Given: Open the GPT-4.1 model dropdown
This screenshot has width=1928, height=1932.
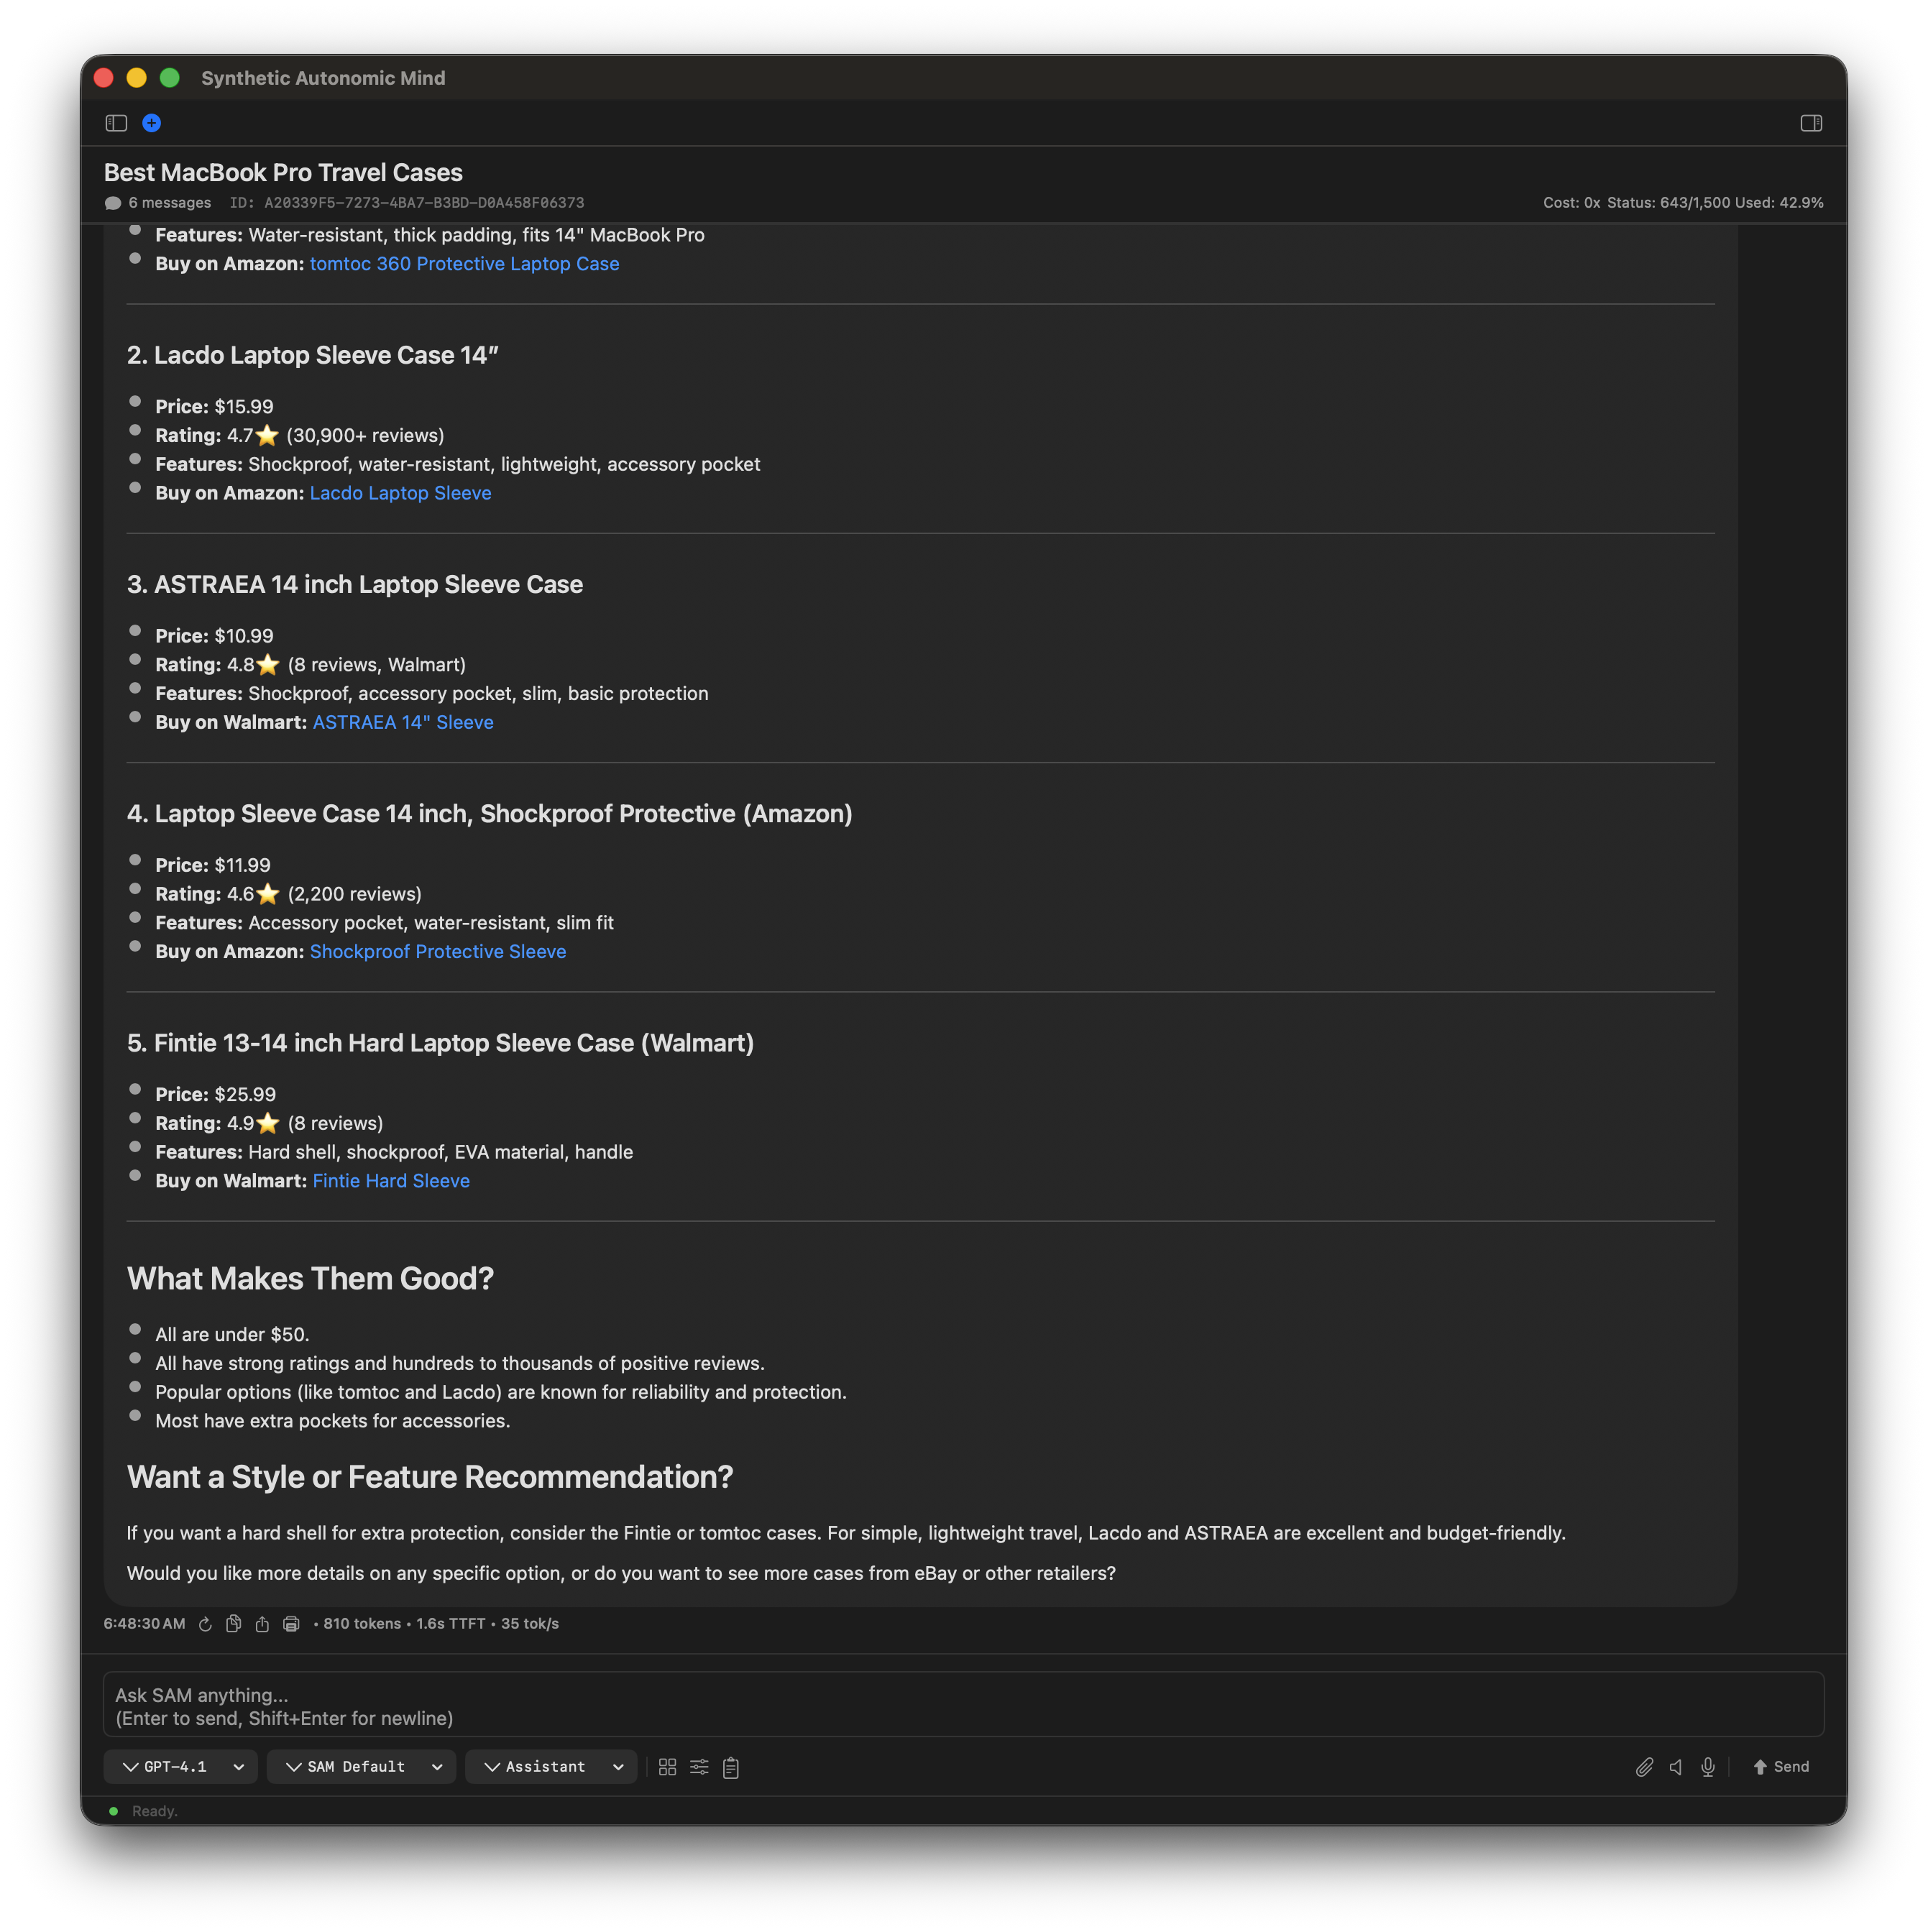Looking at the screenshot, I should pos(181,1767).
